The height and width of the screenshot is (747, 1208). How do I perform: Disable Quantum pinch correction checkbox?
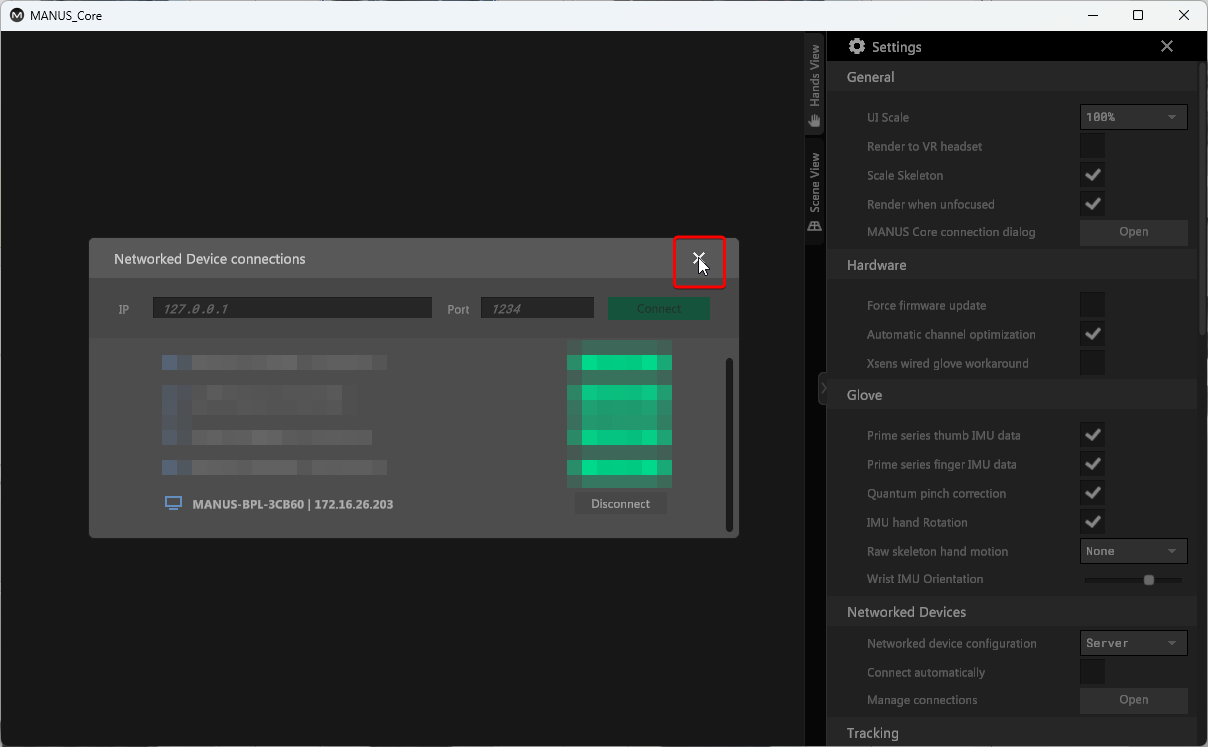pyautogui.click(x=1092, y=493)
